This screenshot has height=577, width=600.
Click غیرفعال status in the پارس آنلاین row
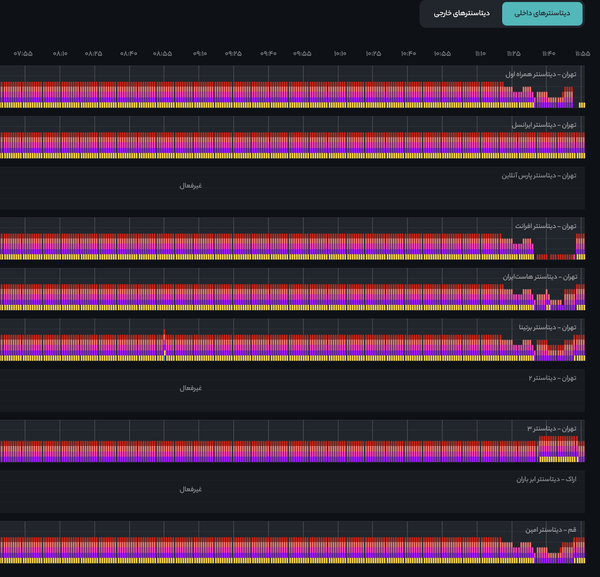coord(191,186)
